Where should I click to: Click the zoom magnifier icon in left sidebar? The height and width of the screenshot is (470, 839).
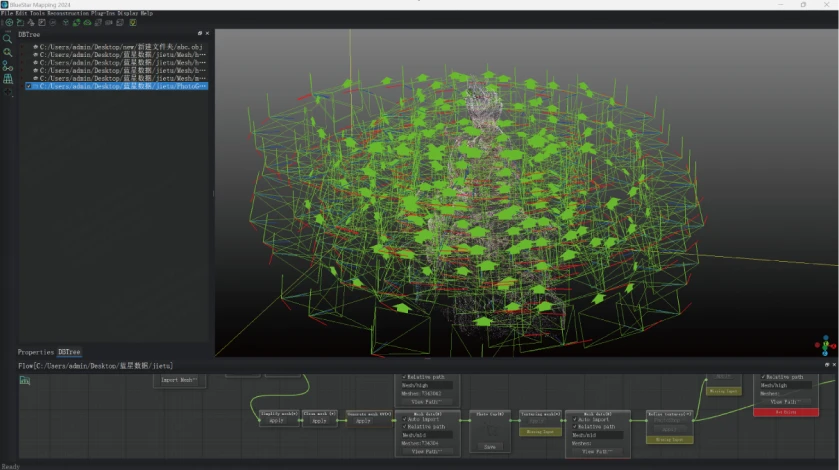click(x=8, y=39)
